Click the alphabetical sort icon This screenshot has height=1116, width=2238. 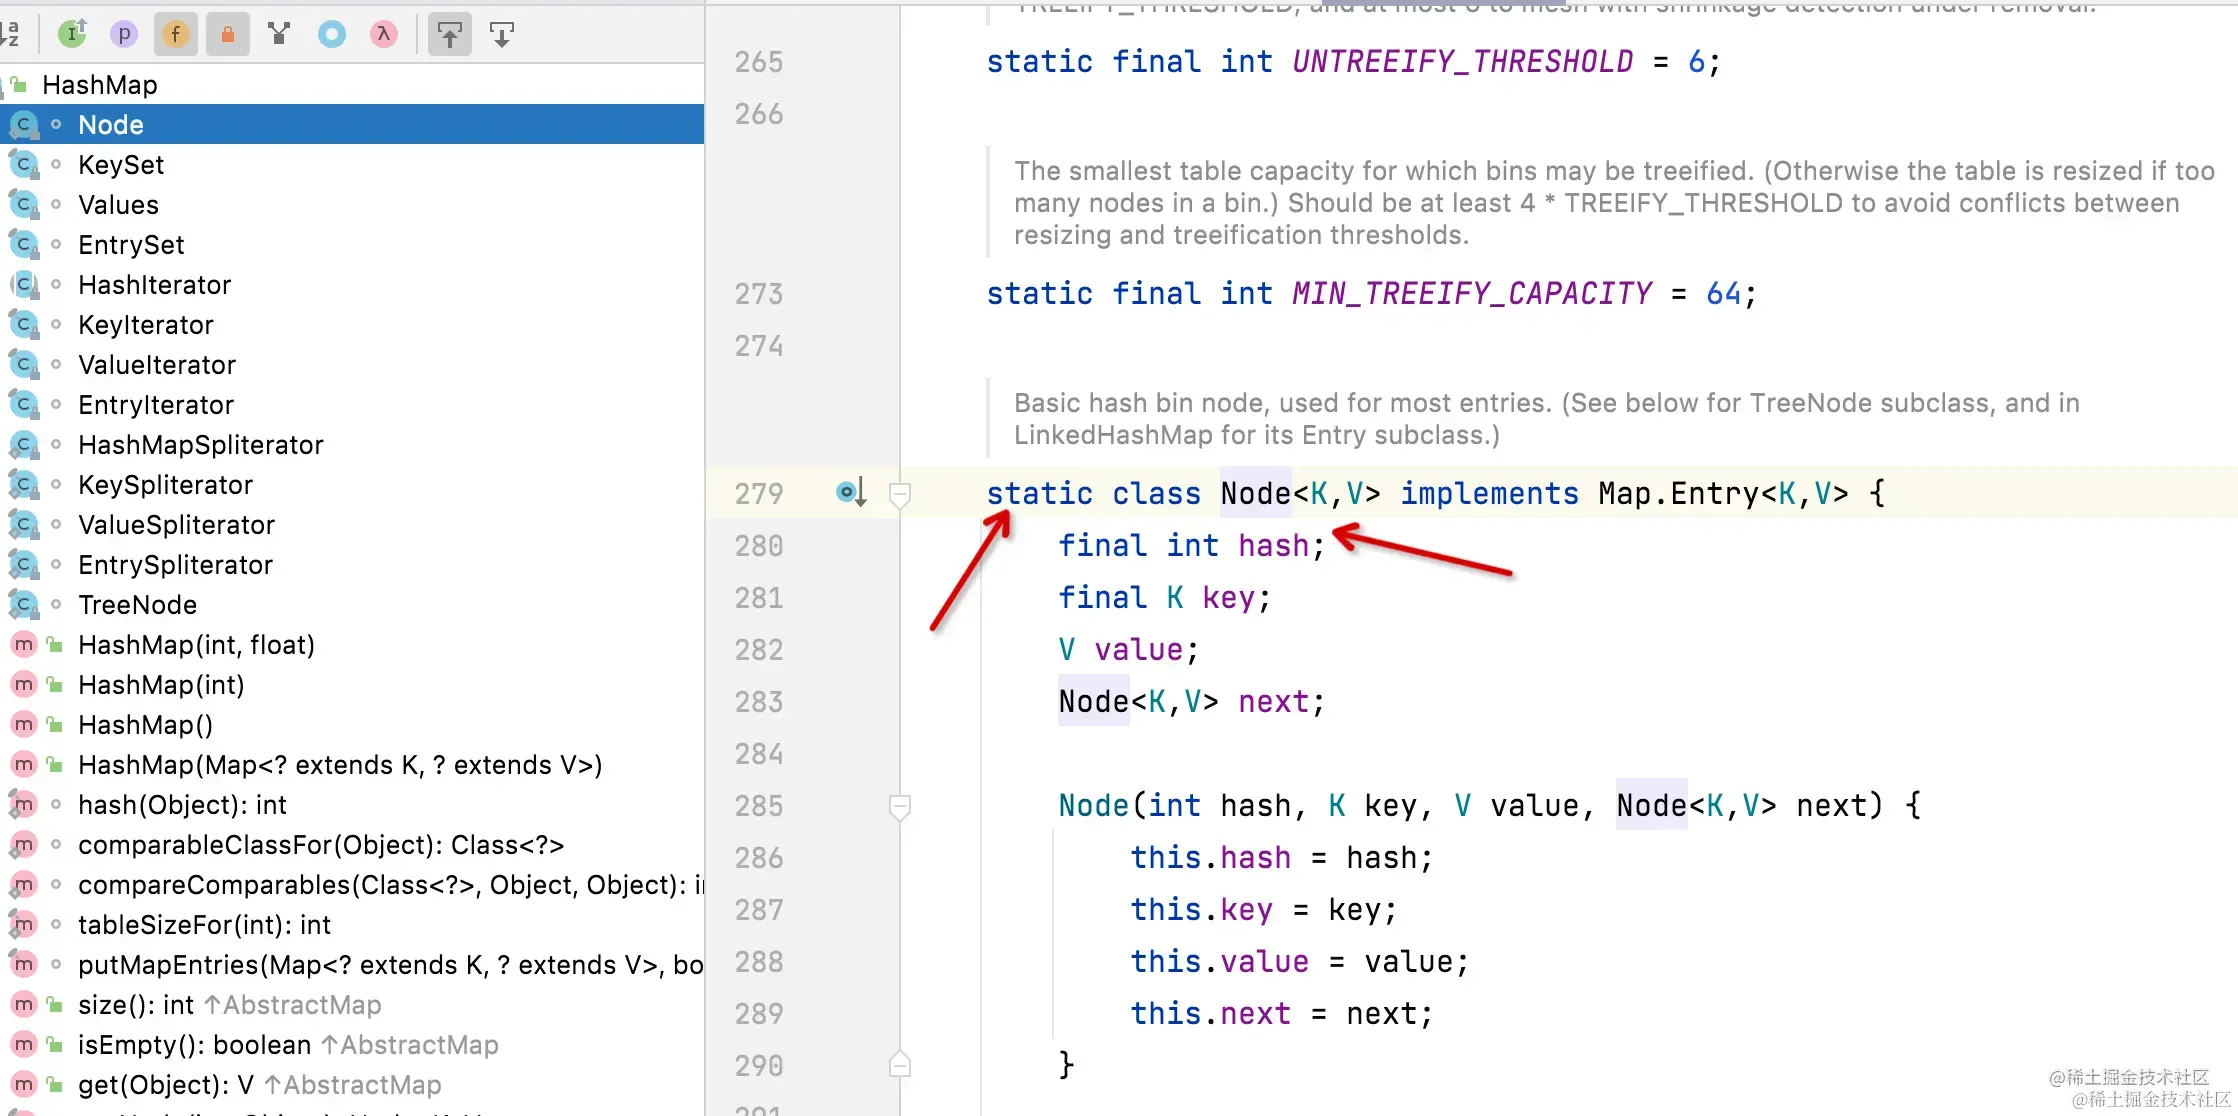coord(9,35)
